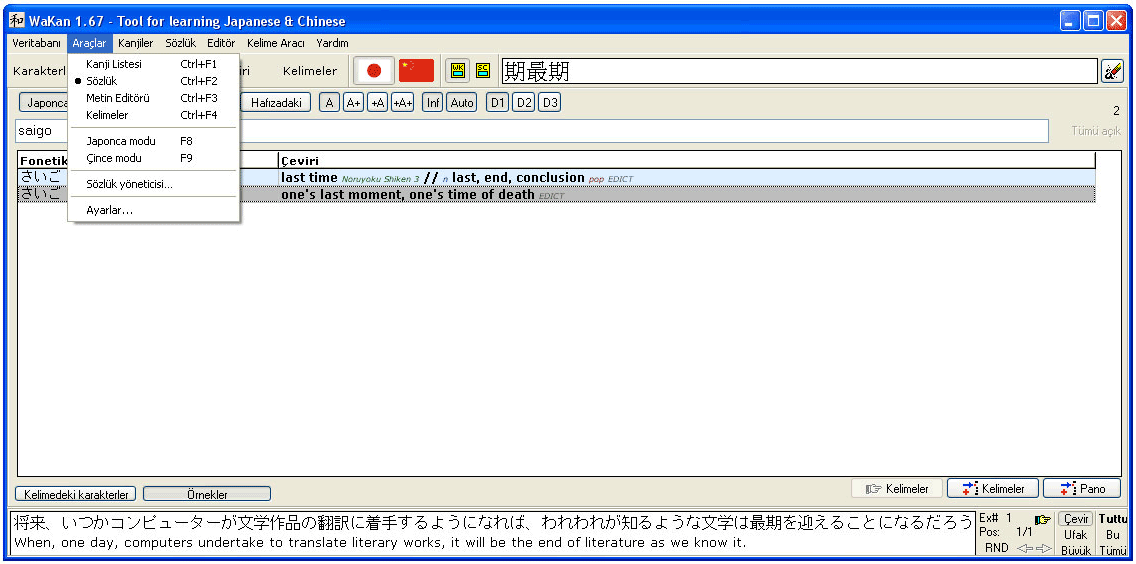Switch to Japanese mode via the Japan flag
1136x564 pixels.
pos(374,70)
